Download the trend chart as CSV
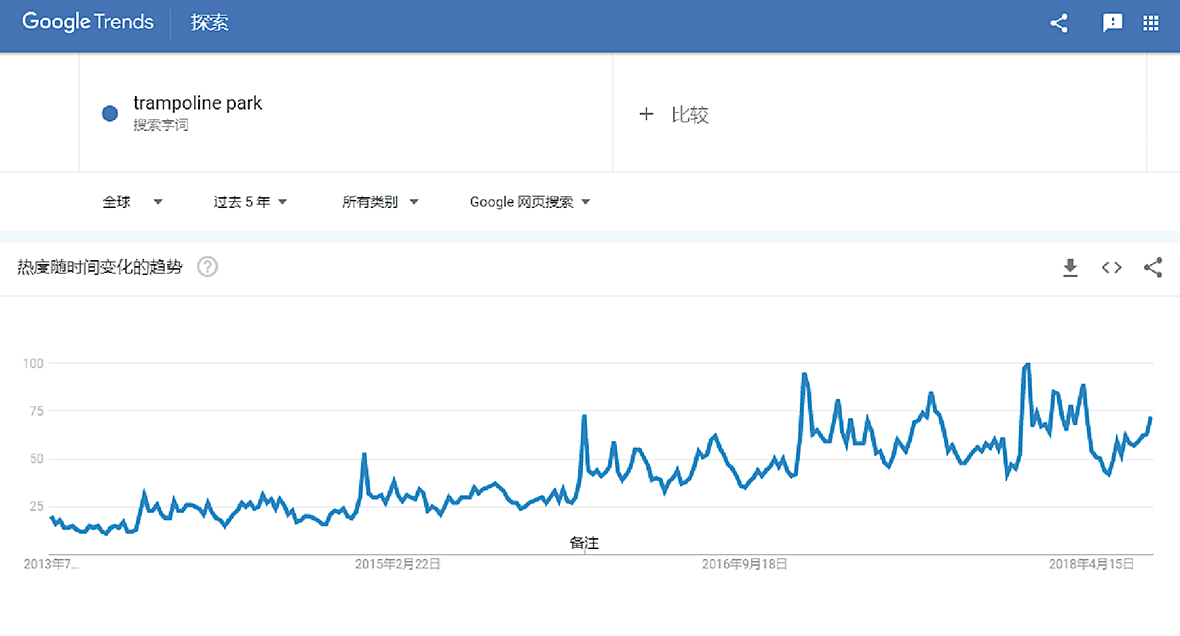 (x=1070, y=267)
